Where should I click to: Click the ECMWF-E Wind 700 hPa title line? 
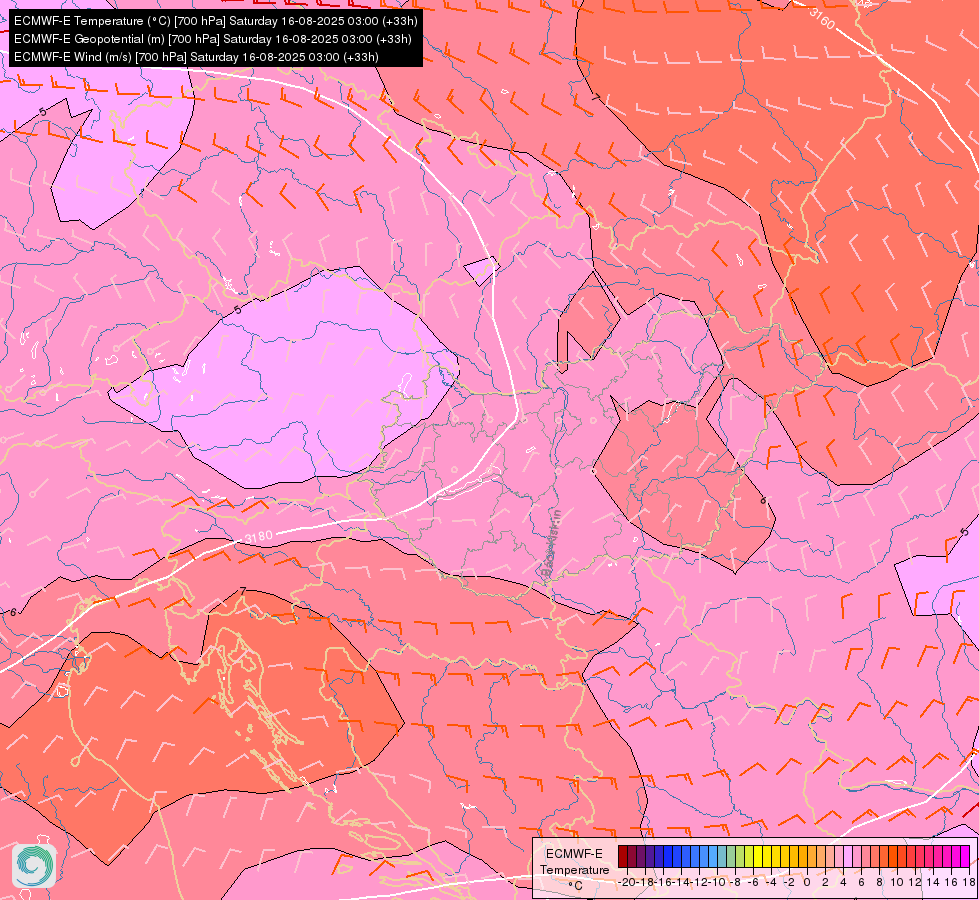[196, 57]
